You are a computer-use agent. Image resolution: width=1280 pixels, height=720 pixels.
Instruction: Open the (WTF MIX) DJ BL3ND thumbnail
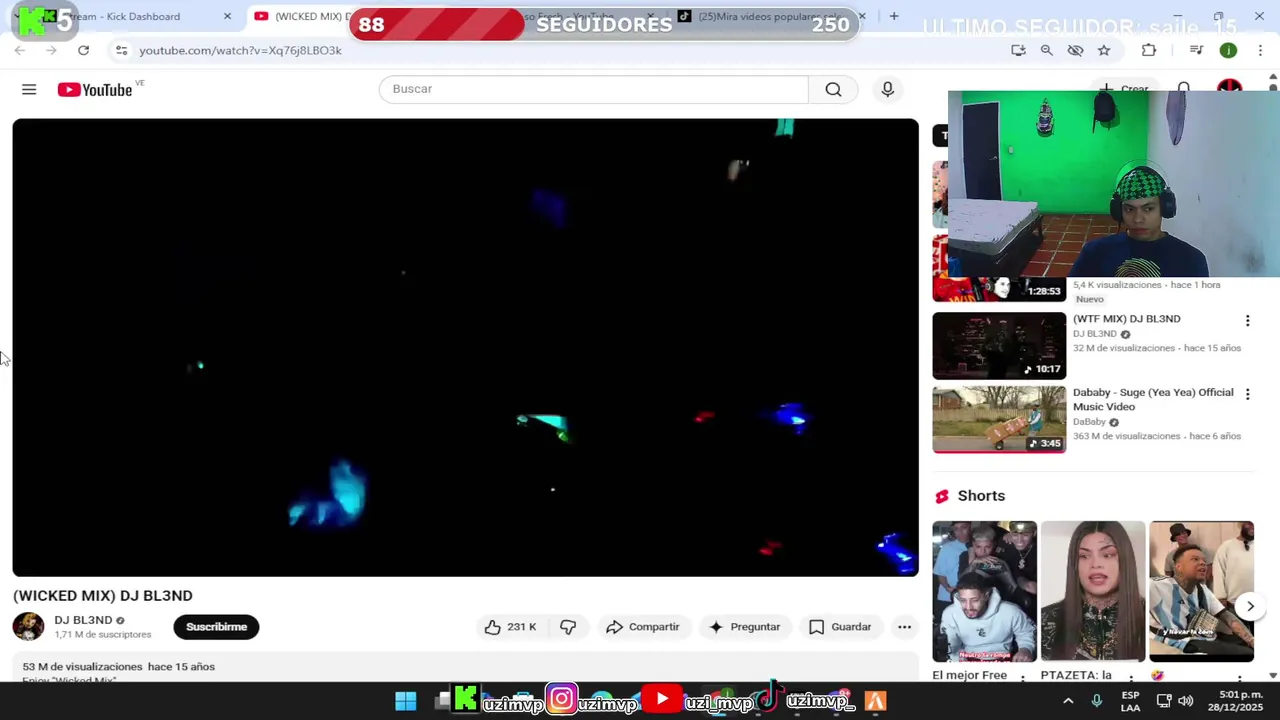999,346
